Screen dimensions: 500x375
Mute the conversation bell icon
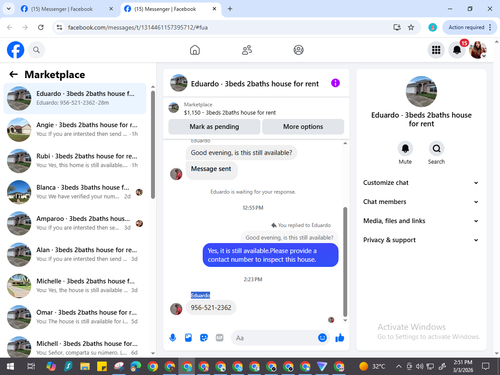coord(405,148)
